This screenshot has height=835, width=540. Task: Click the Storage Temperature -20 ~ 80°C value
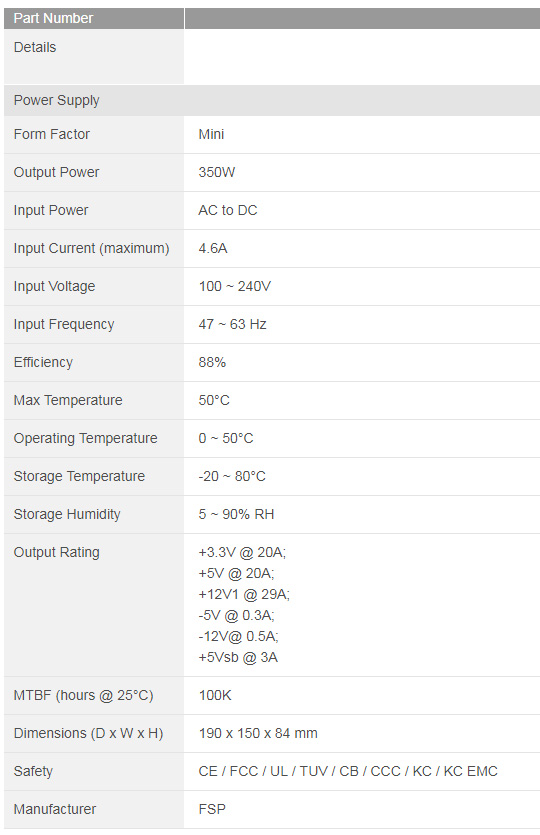coord(232,476)
